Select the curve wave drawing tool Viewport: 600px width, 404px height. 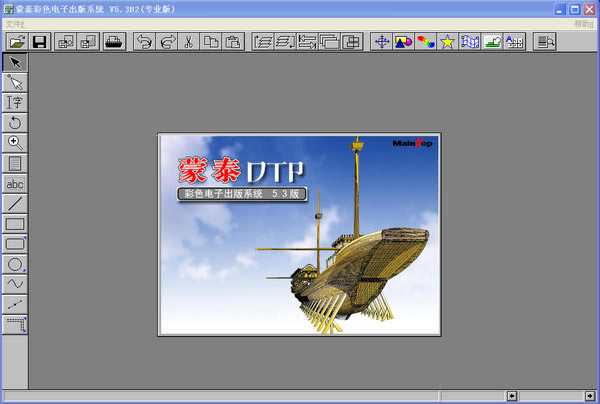[x=15, y=284]
